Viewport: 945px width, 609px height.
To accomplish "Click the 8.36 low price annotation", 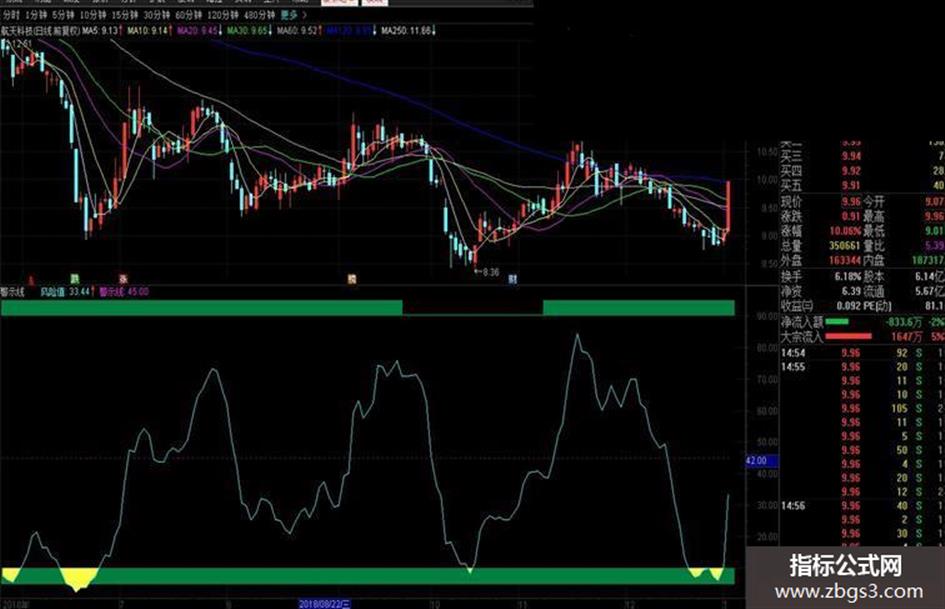I will (x=488, y=272).
